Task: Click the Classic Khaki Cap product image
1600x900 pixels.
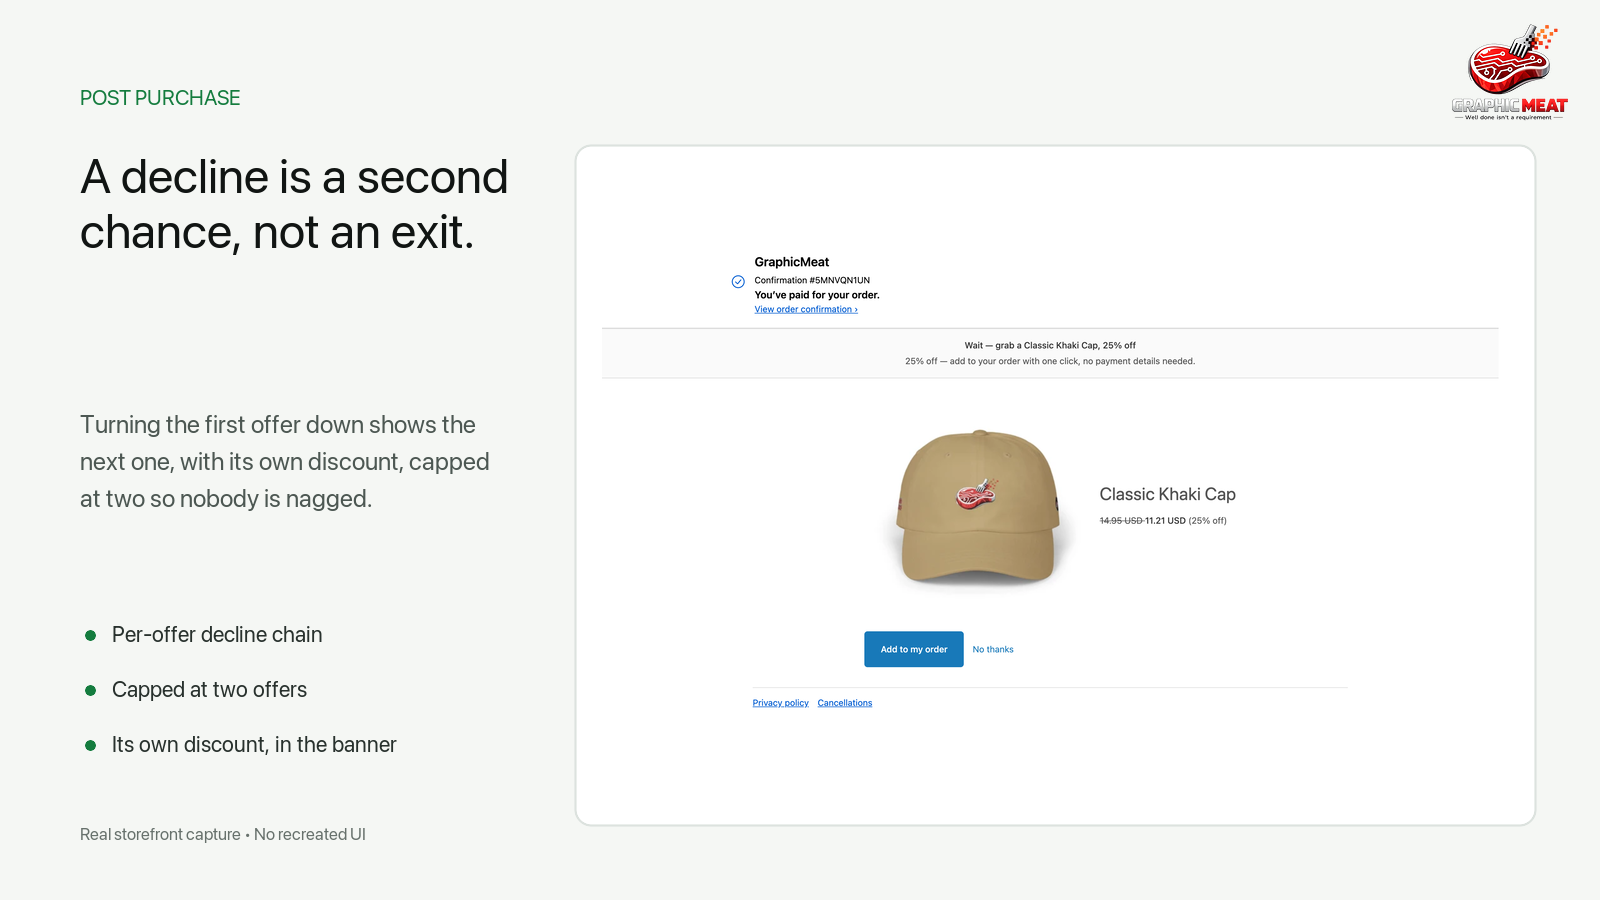Action: (x=978, y=508)
